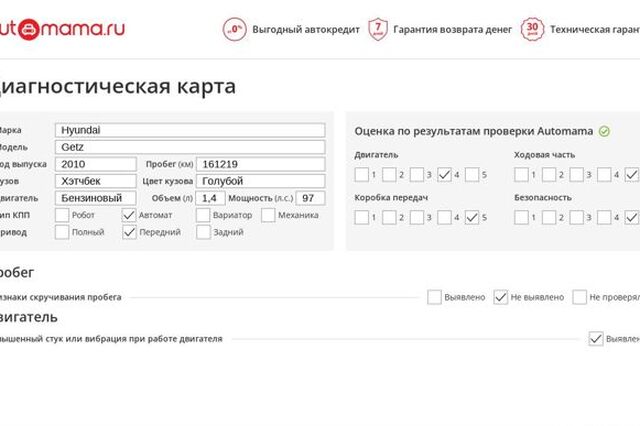Select rating 2 for Двигатель
The image size is (640, 426).
[x=389, y=175]
